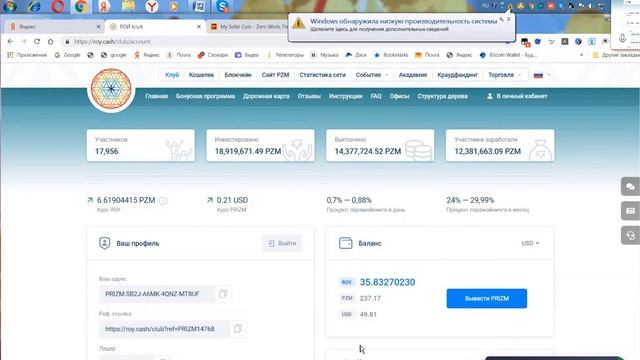Click the extension icon with a red badge
Viewport: 640px width, 360px height.
click(525, 42)
